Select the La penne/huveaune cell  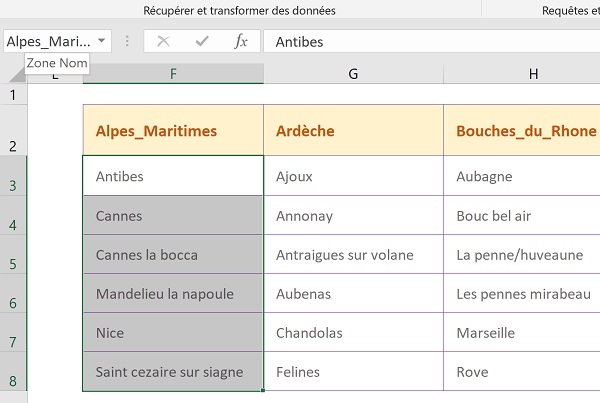tap(522, 255)
